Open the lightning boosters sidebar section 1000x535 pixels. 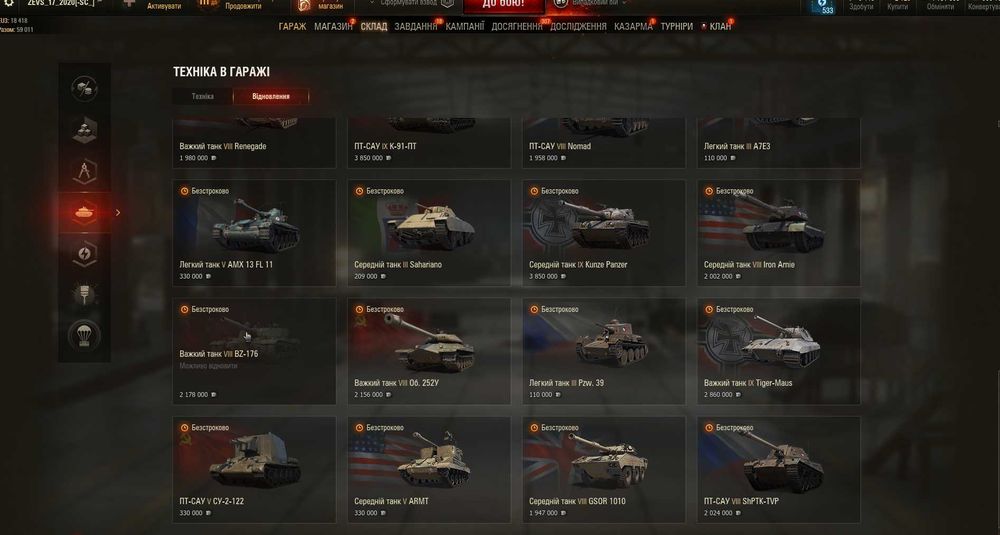pyautogui.click(x=84, y=253)
